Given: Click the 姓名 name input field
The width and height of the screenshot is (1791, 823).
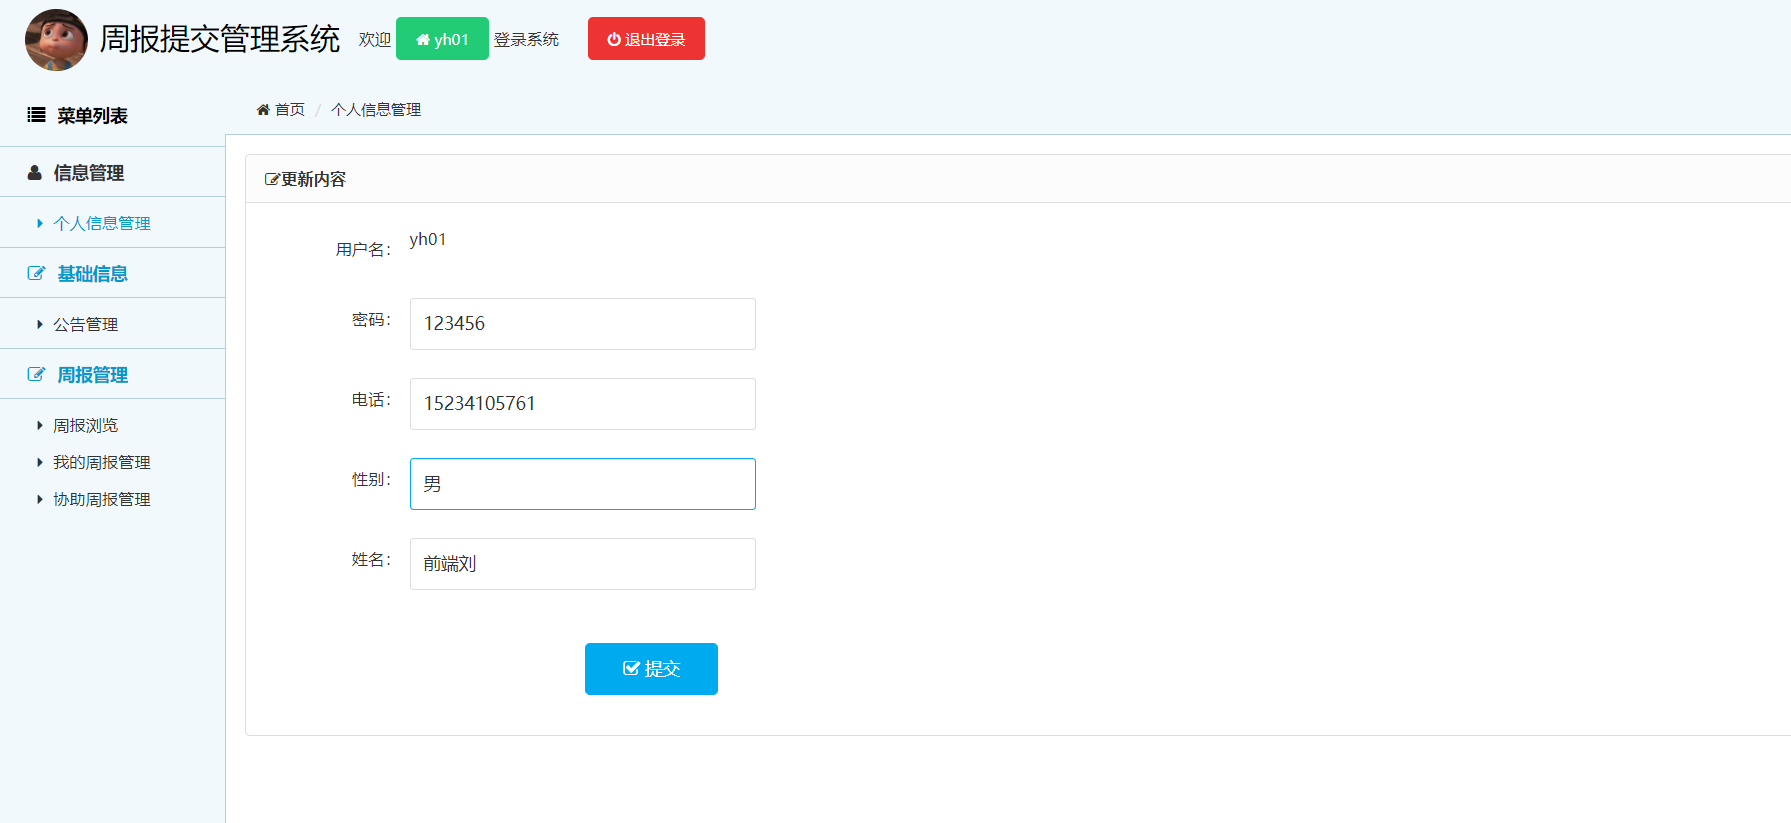Looking at the screenshot, I should point(583,564).
